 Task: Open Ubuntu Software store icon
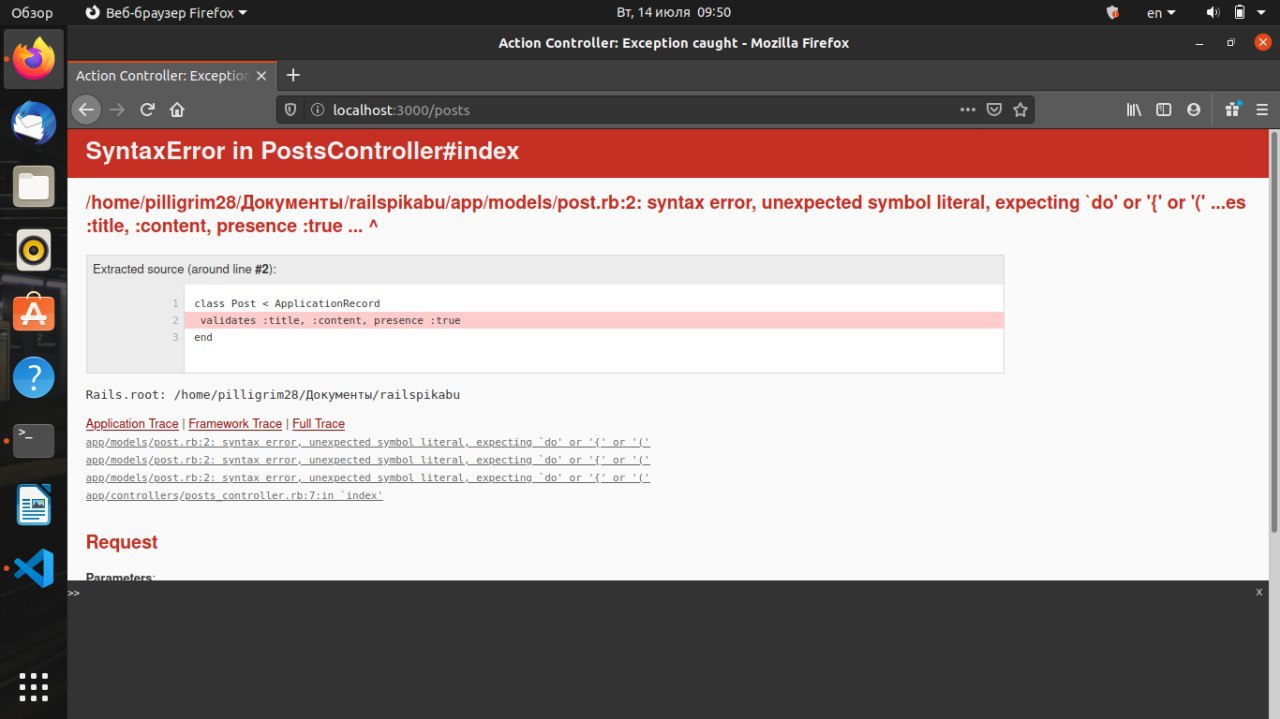pyautogui.click(x=34, y=313)
